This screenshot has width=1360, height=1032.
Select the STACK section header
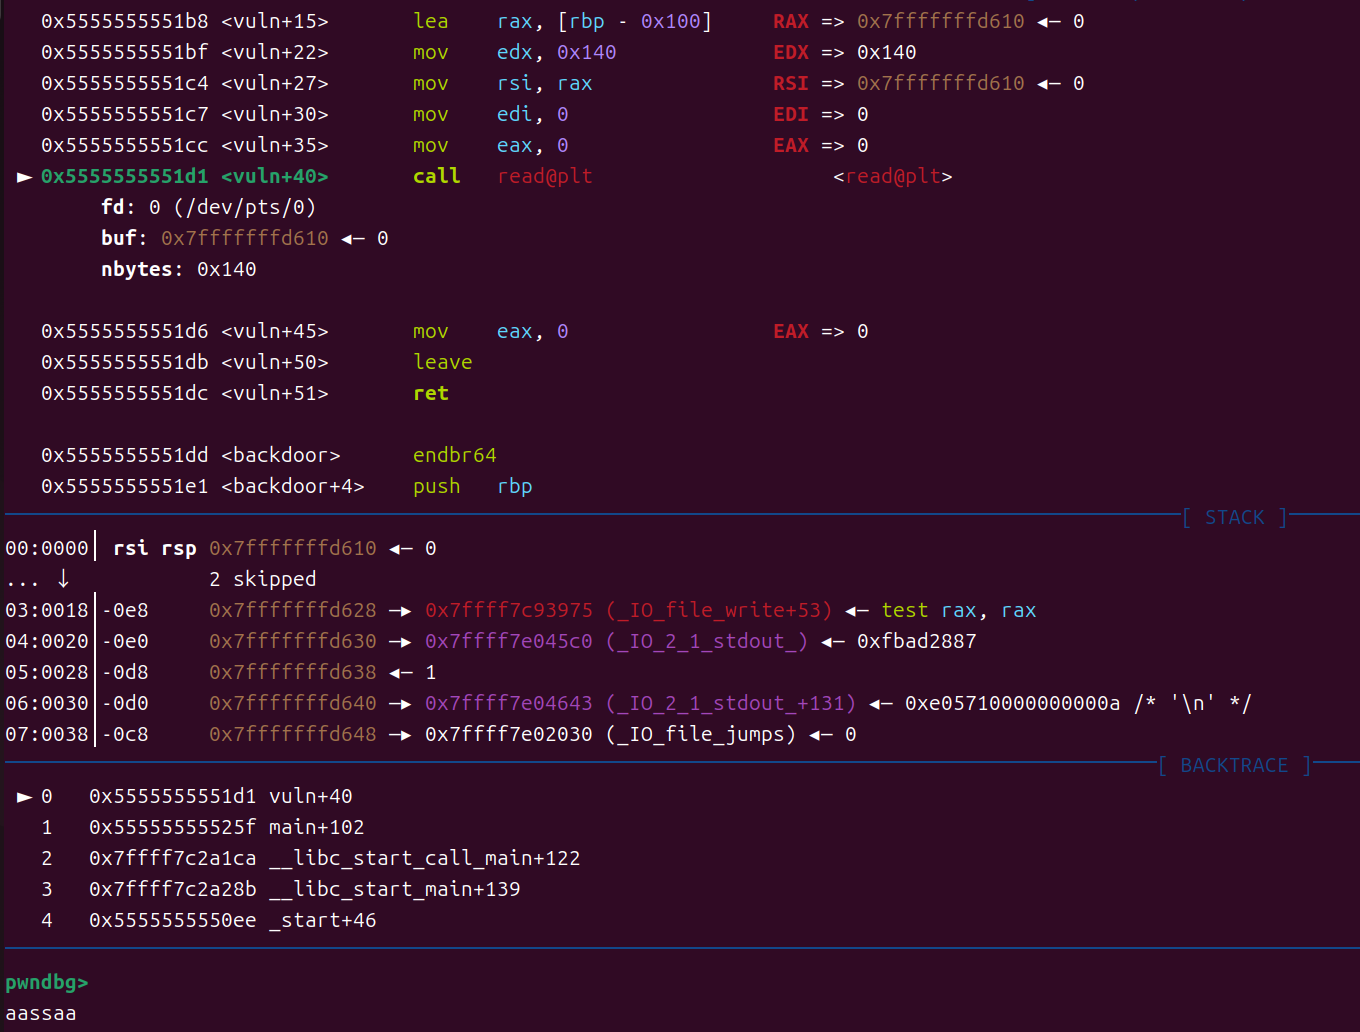(1234, 517)
